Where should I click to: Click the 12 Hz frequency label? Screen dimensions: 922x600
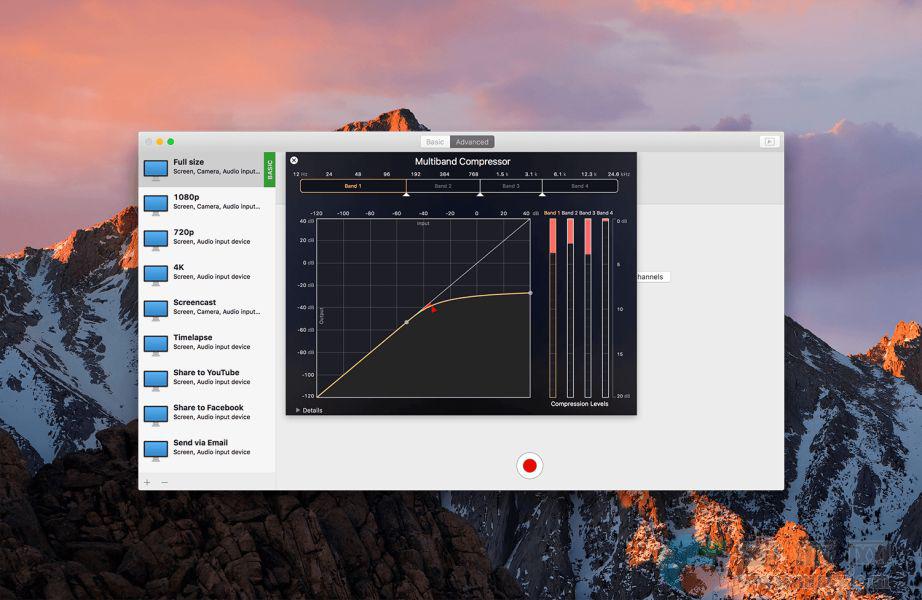click(300, 174)
